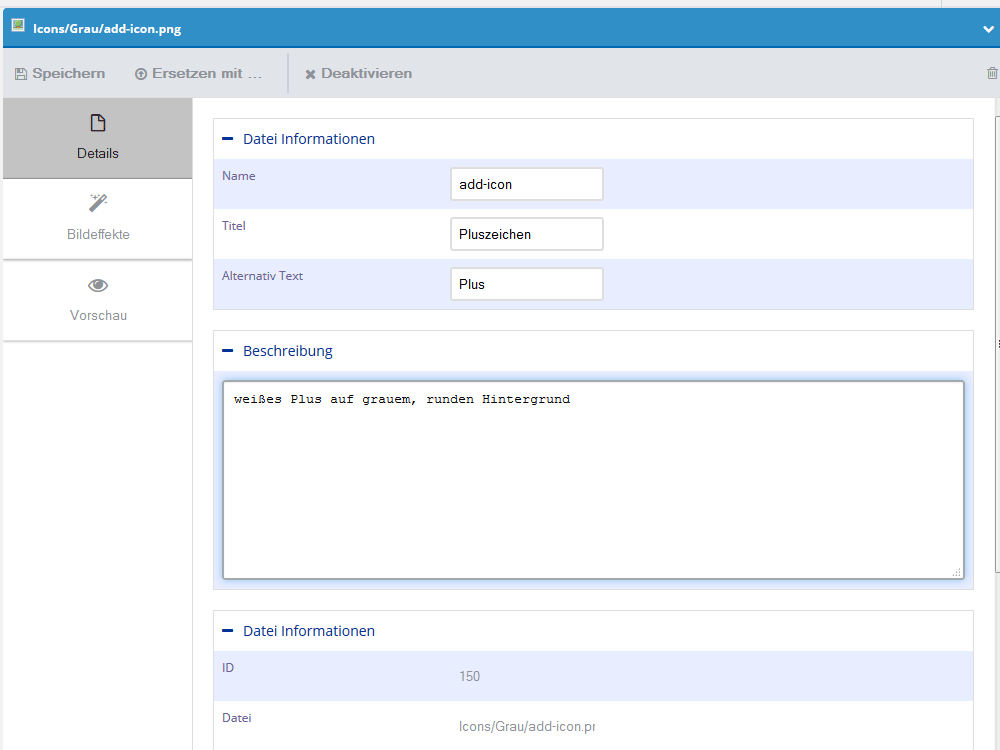The height and width of the screenshot is (750, 1000).
Task: Click the Alternativ Text field containing Plus
Action: click(526, 284)
